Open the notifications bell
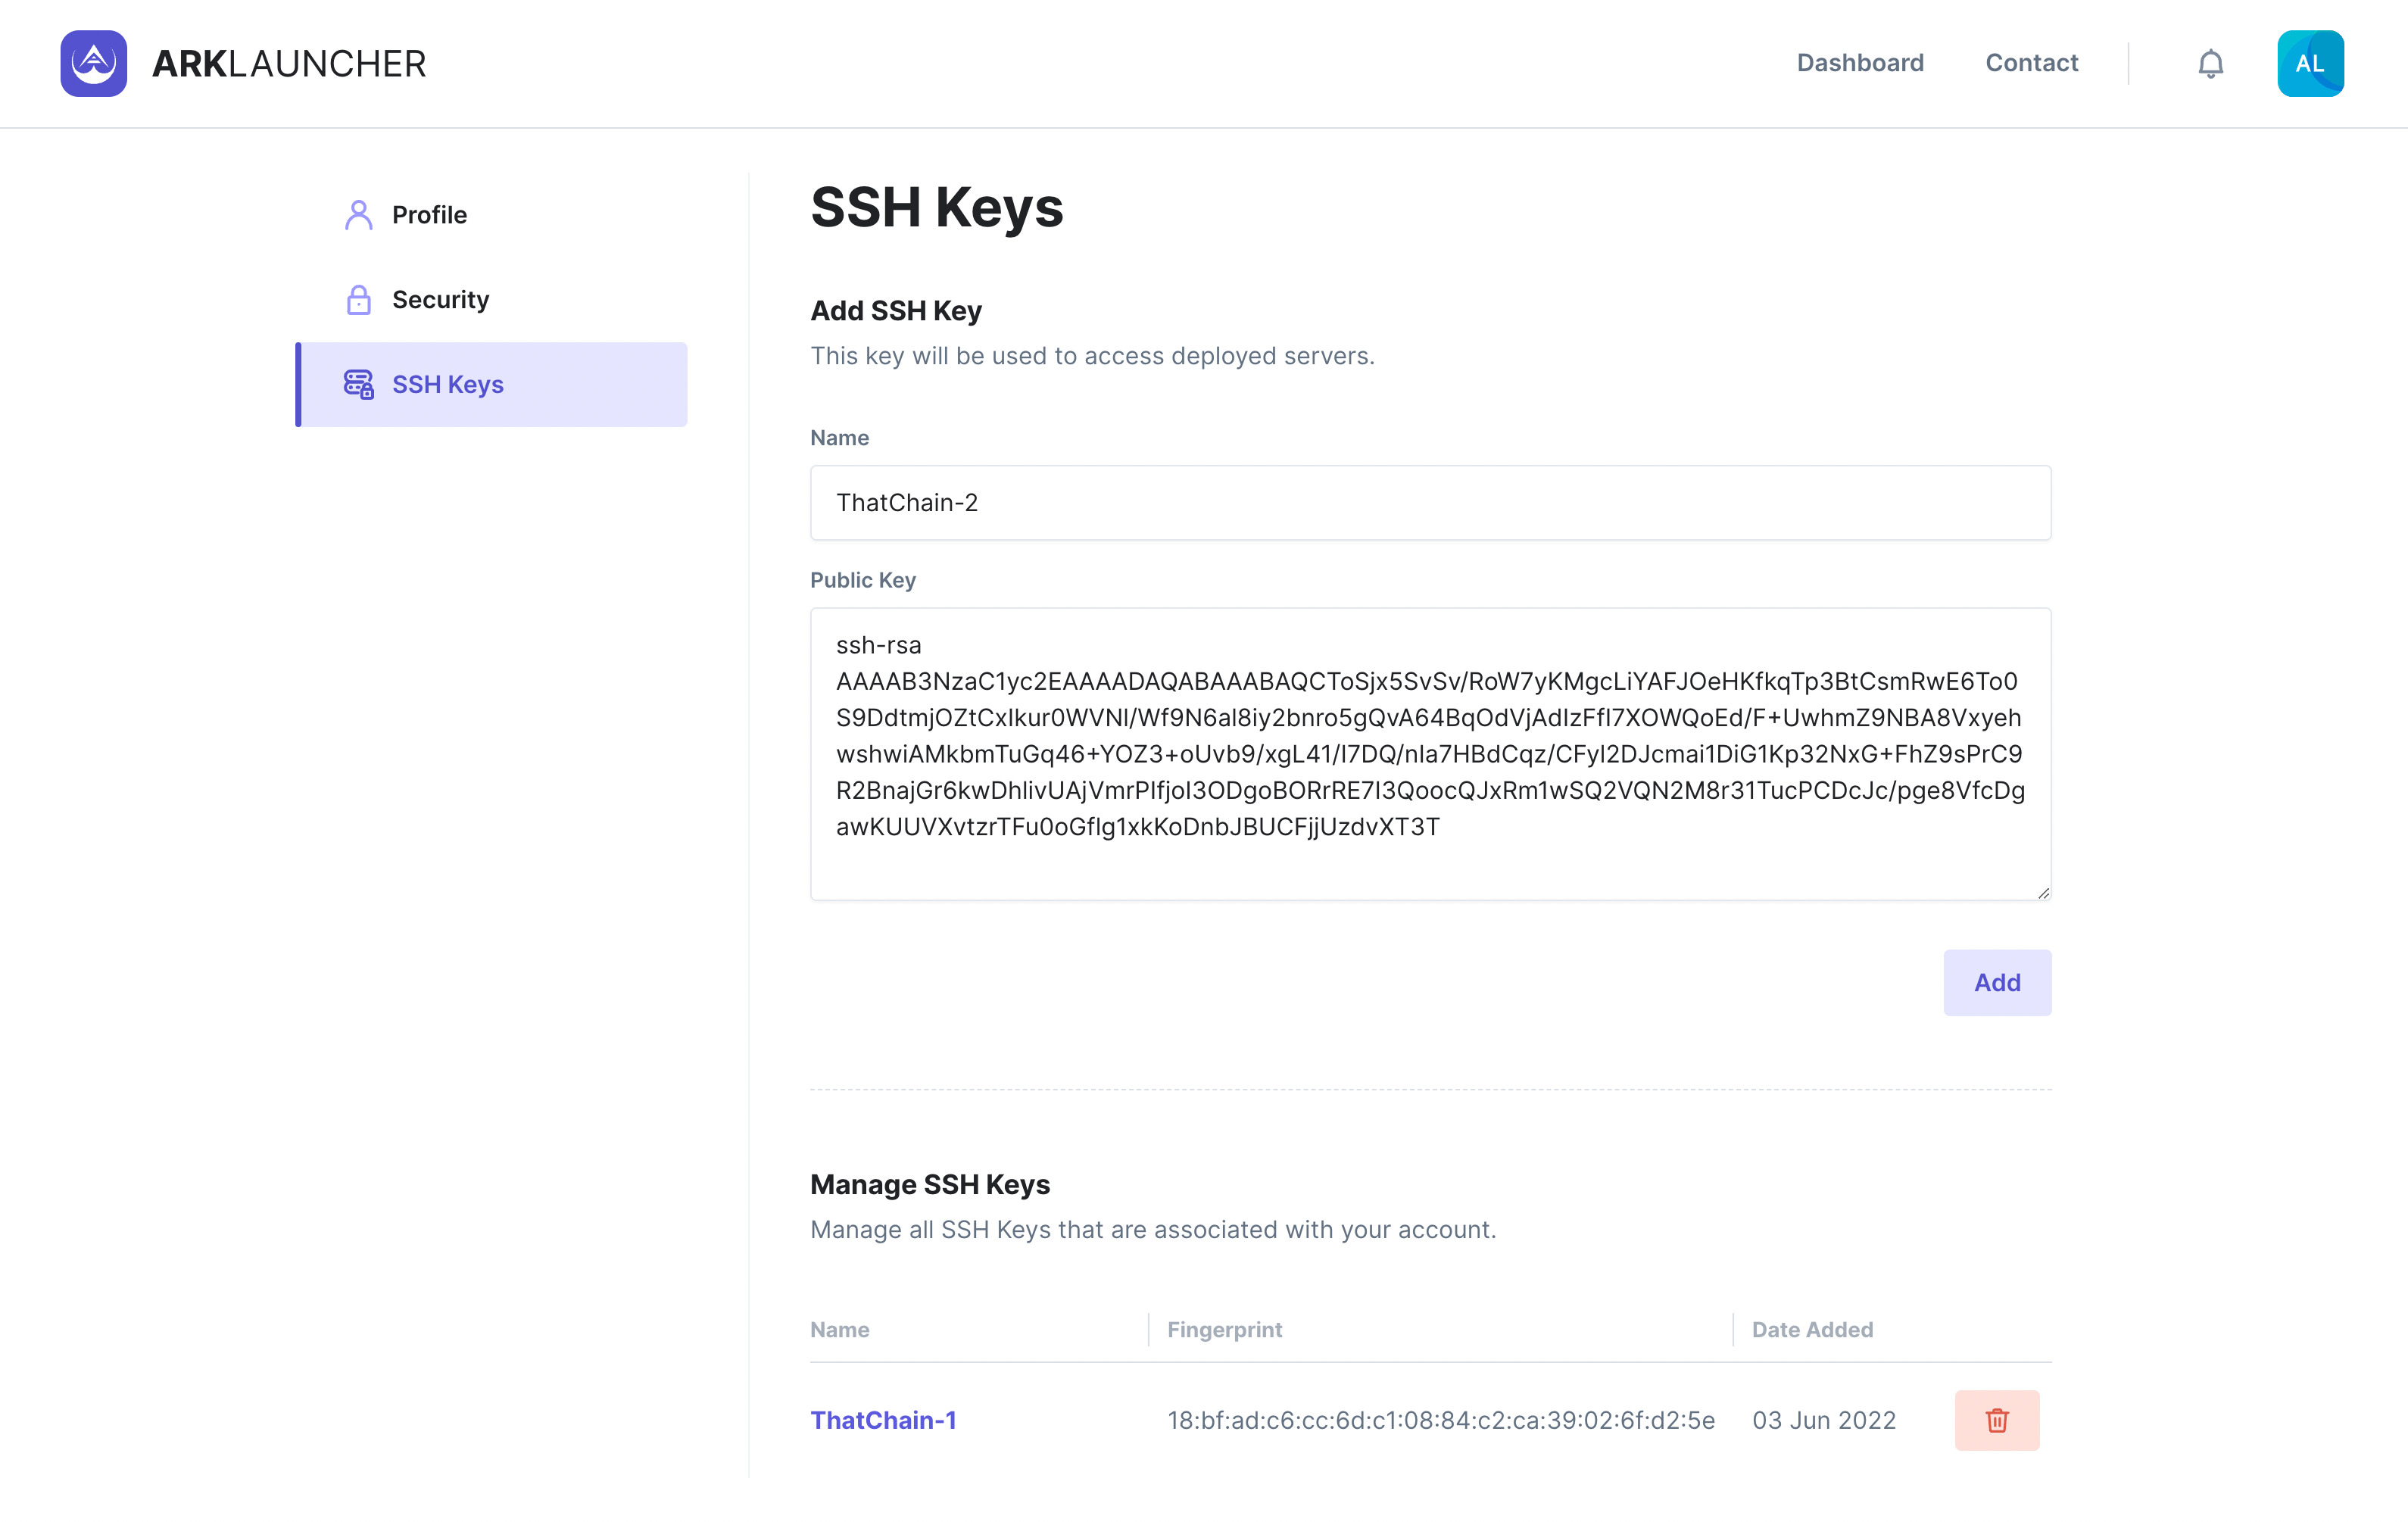The image size is (2408, 1522). pos(2210,64)
